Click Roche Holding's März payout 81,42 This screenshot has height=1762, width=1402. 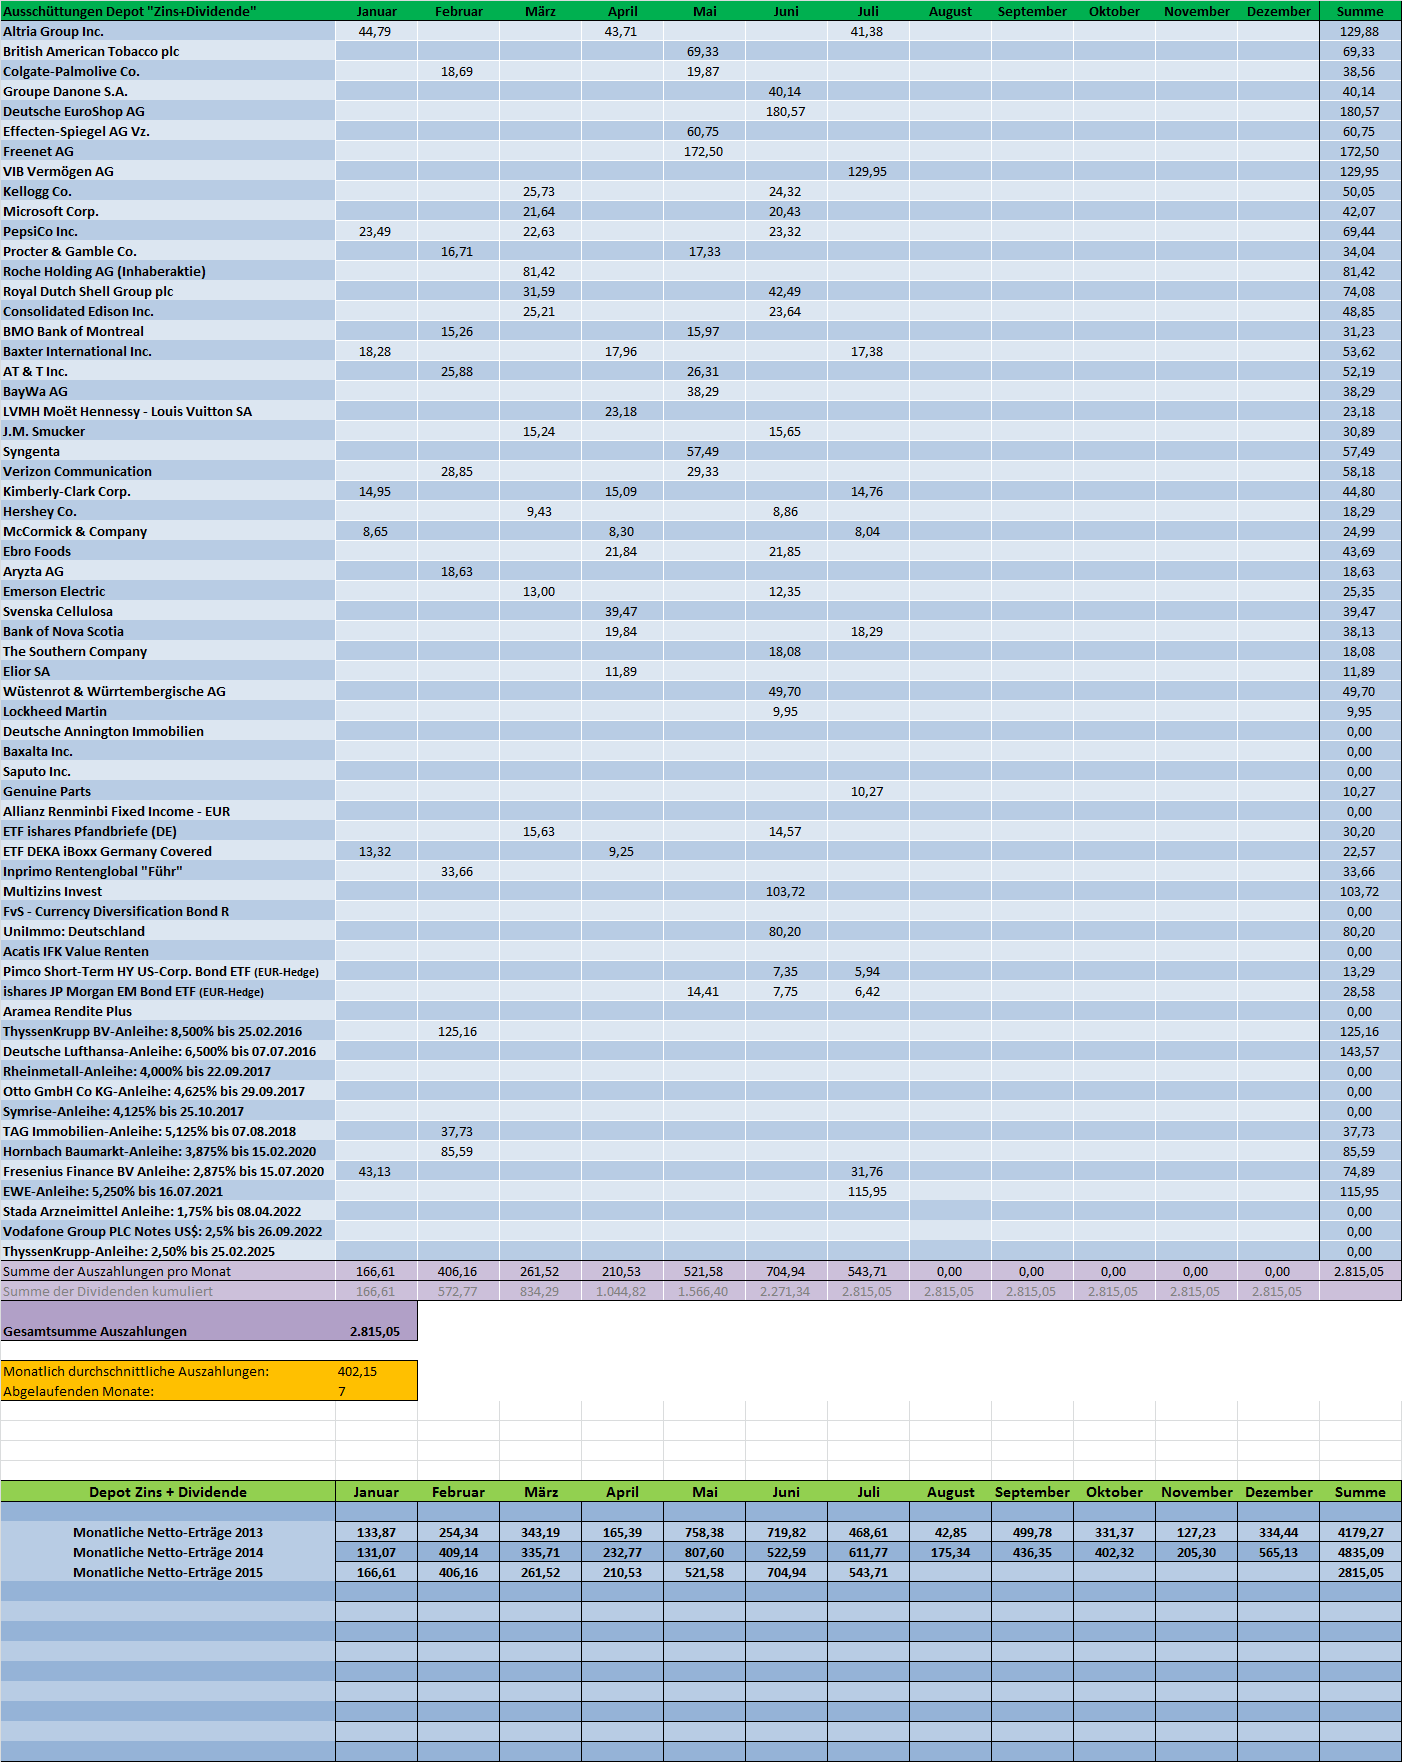(x=539, y=271)
